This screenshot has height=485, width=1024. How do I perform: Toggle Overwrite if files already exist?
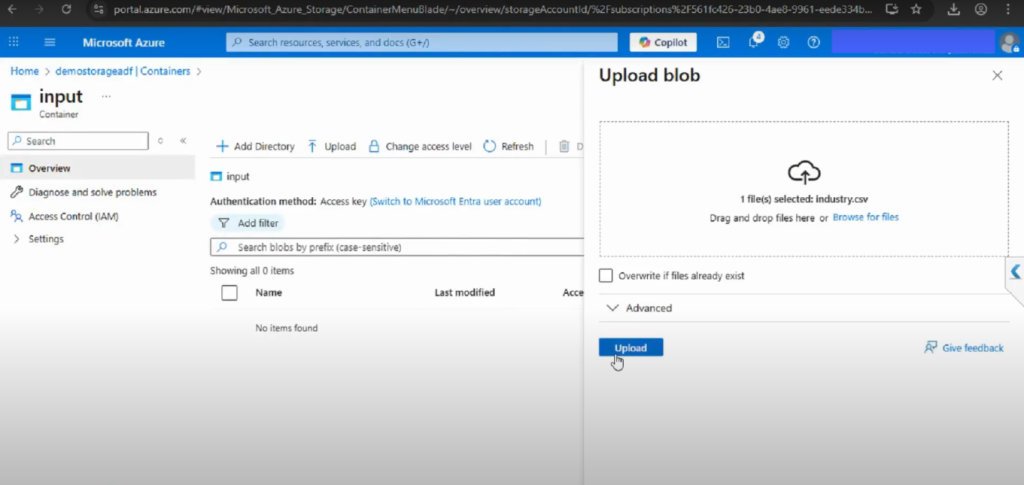(606, 275)
